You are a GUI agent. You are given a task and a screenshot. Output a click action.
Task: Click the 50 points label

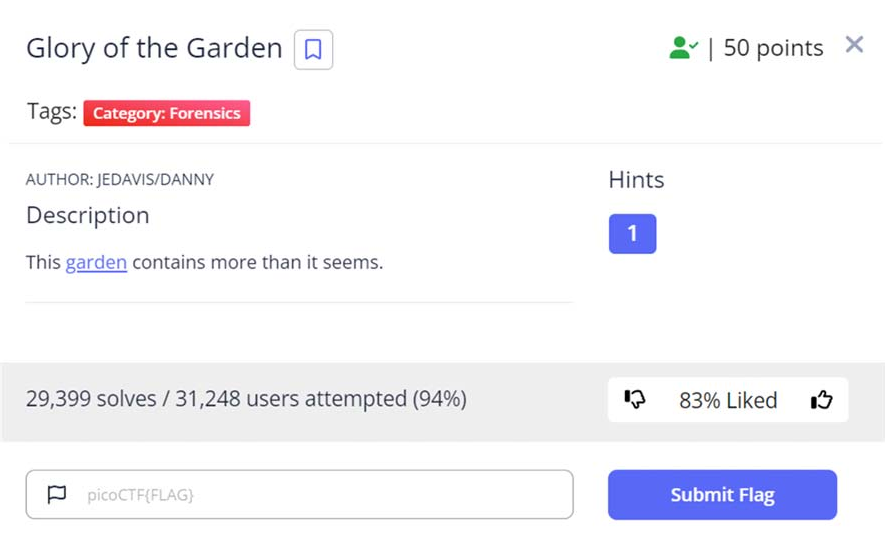pyautogui.click(x=773, y=48)
